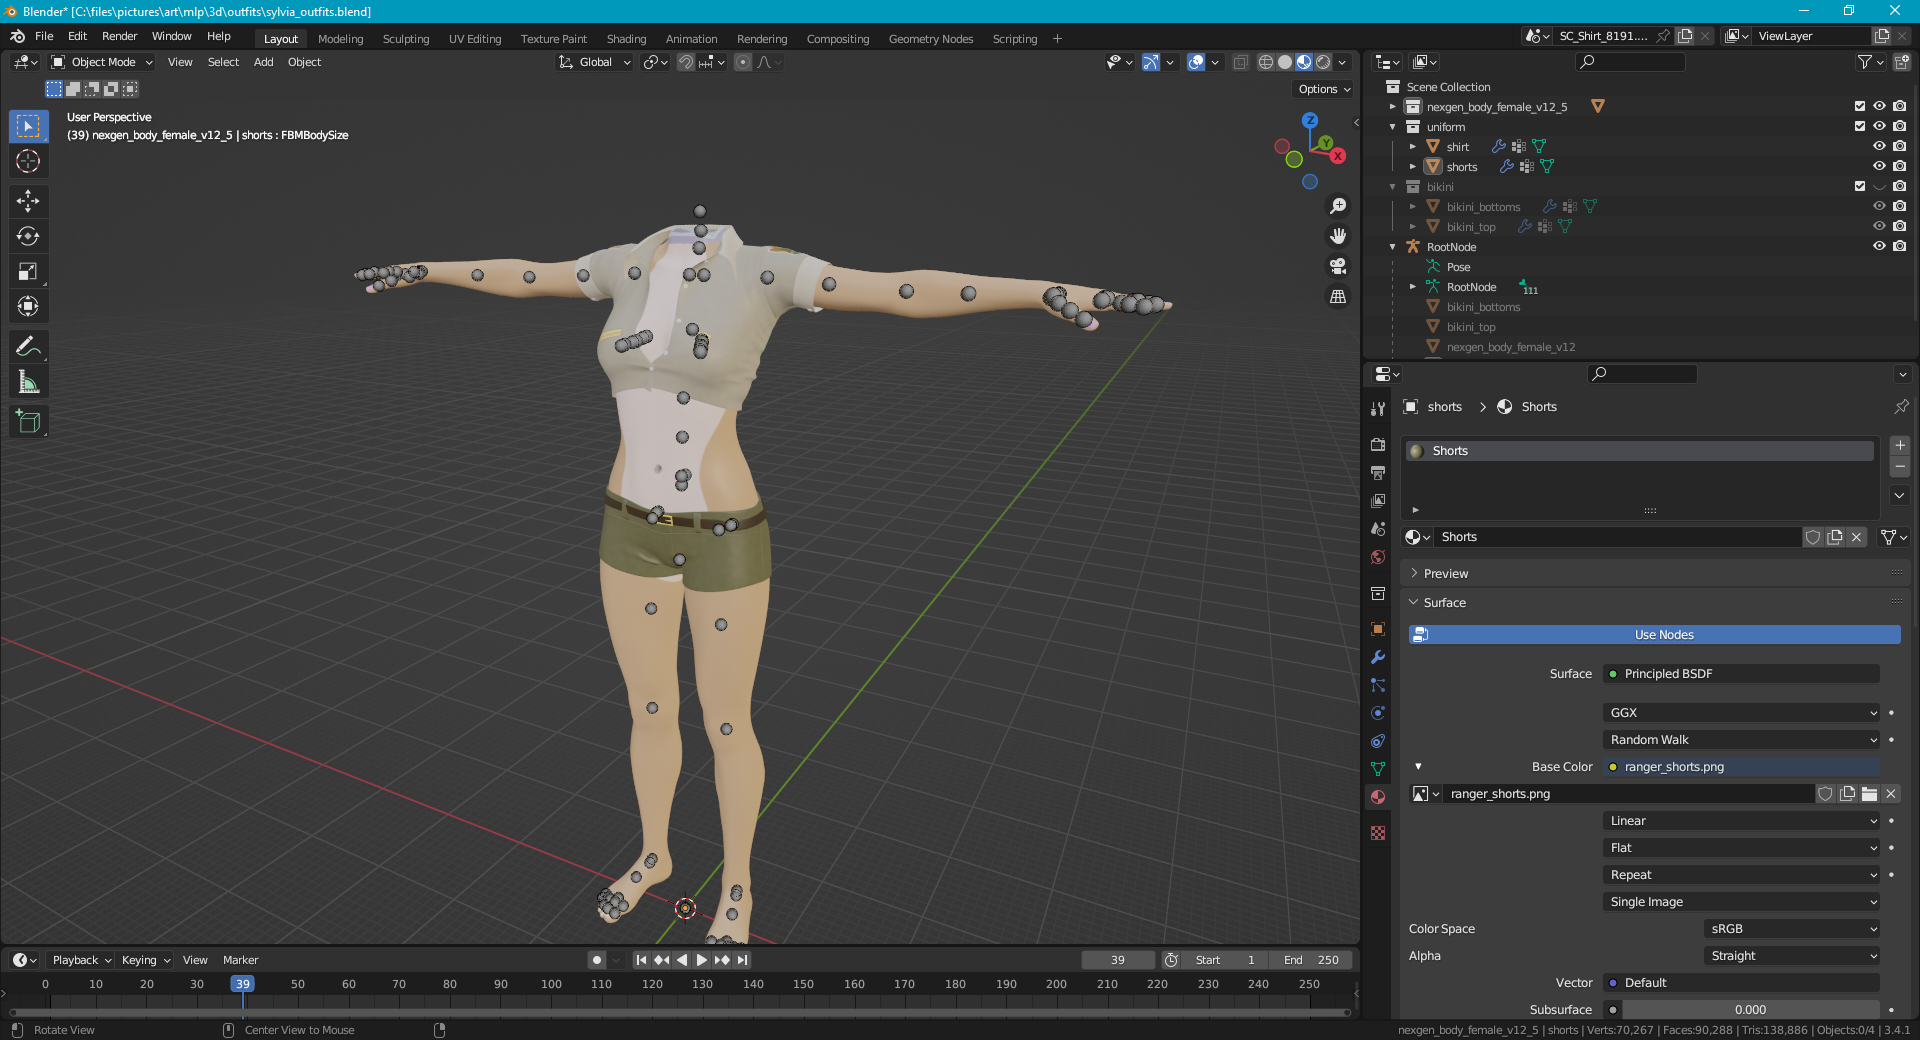Image resolution: width=1920 pixels, height=1040 pixels.
Task: Exclude the uniform collection via checkbox
Action: coord(1860,126)
